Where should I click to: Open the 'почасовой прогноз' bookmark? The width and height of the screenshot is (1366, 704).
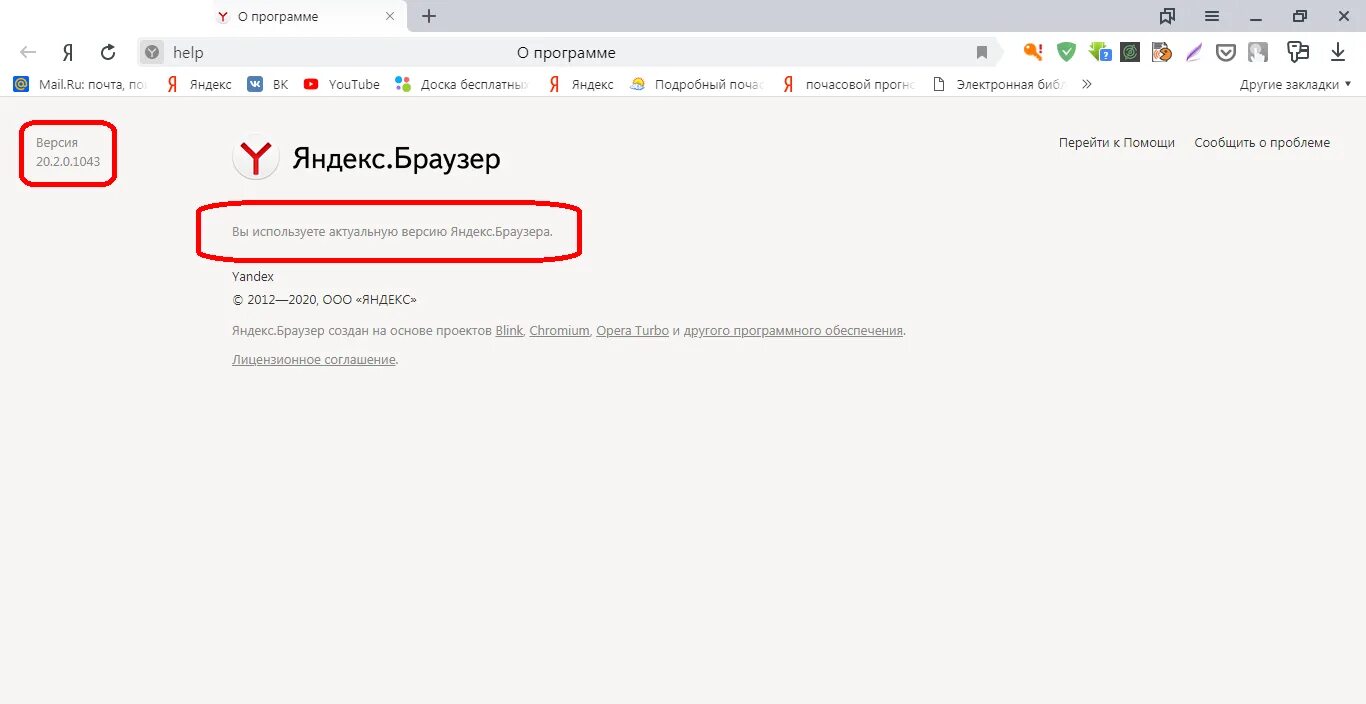[x=848, y=85]
